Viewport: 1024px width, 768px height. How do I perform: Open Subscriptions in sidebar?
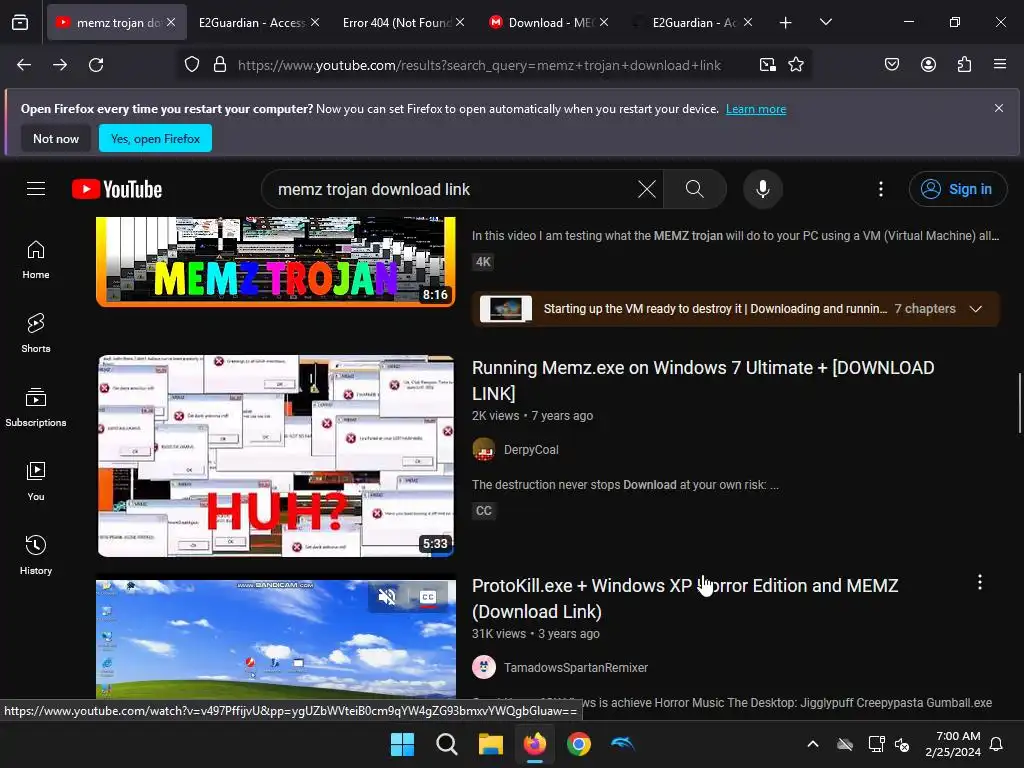36,407
